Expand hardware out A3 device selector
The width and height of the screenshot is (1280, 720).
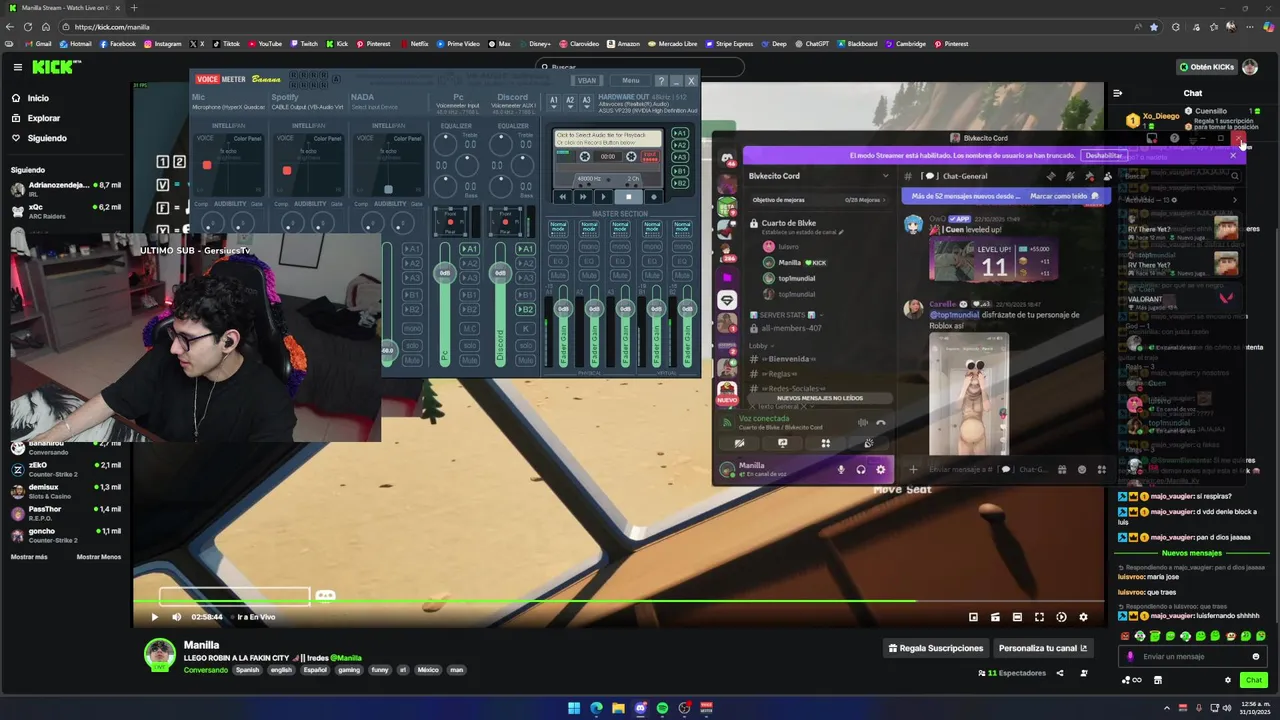point(586,101)
